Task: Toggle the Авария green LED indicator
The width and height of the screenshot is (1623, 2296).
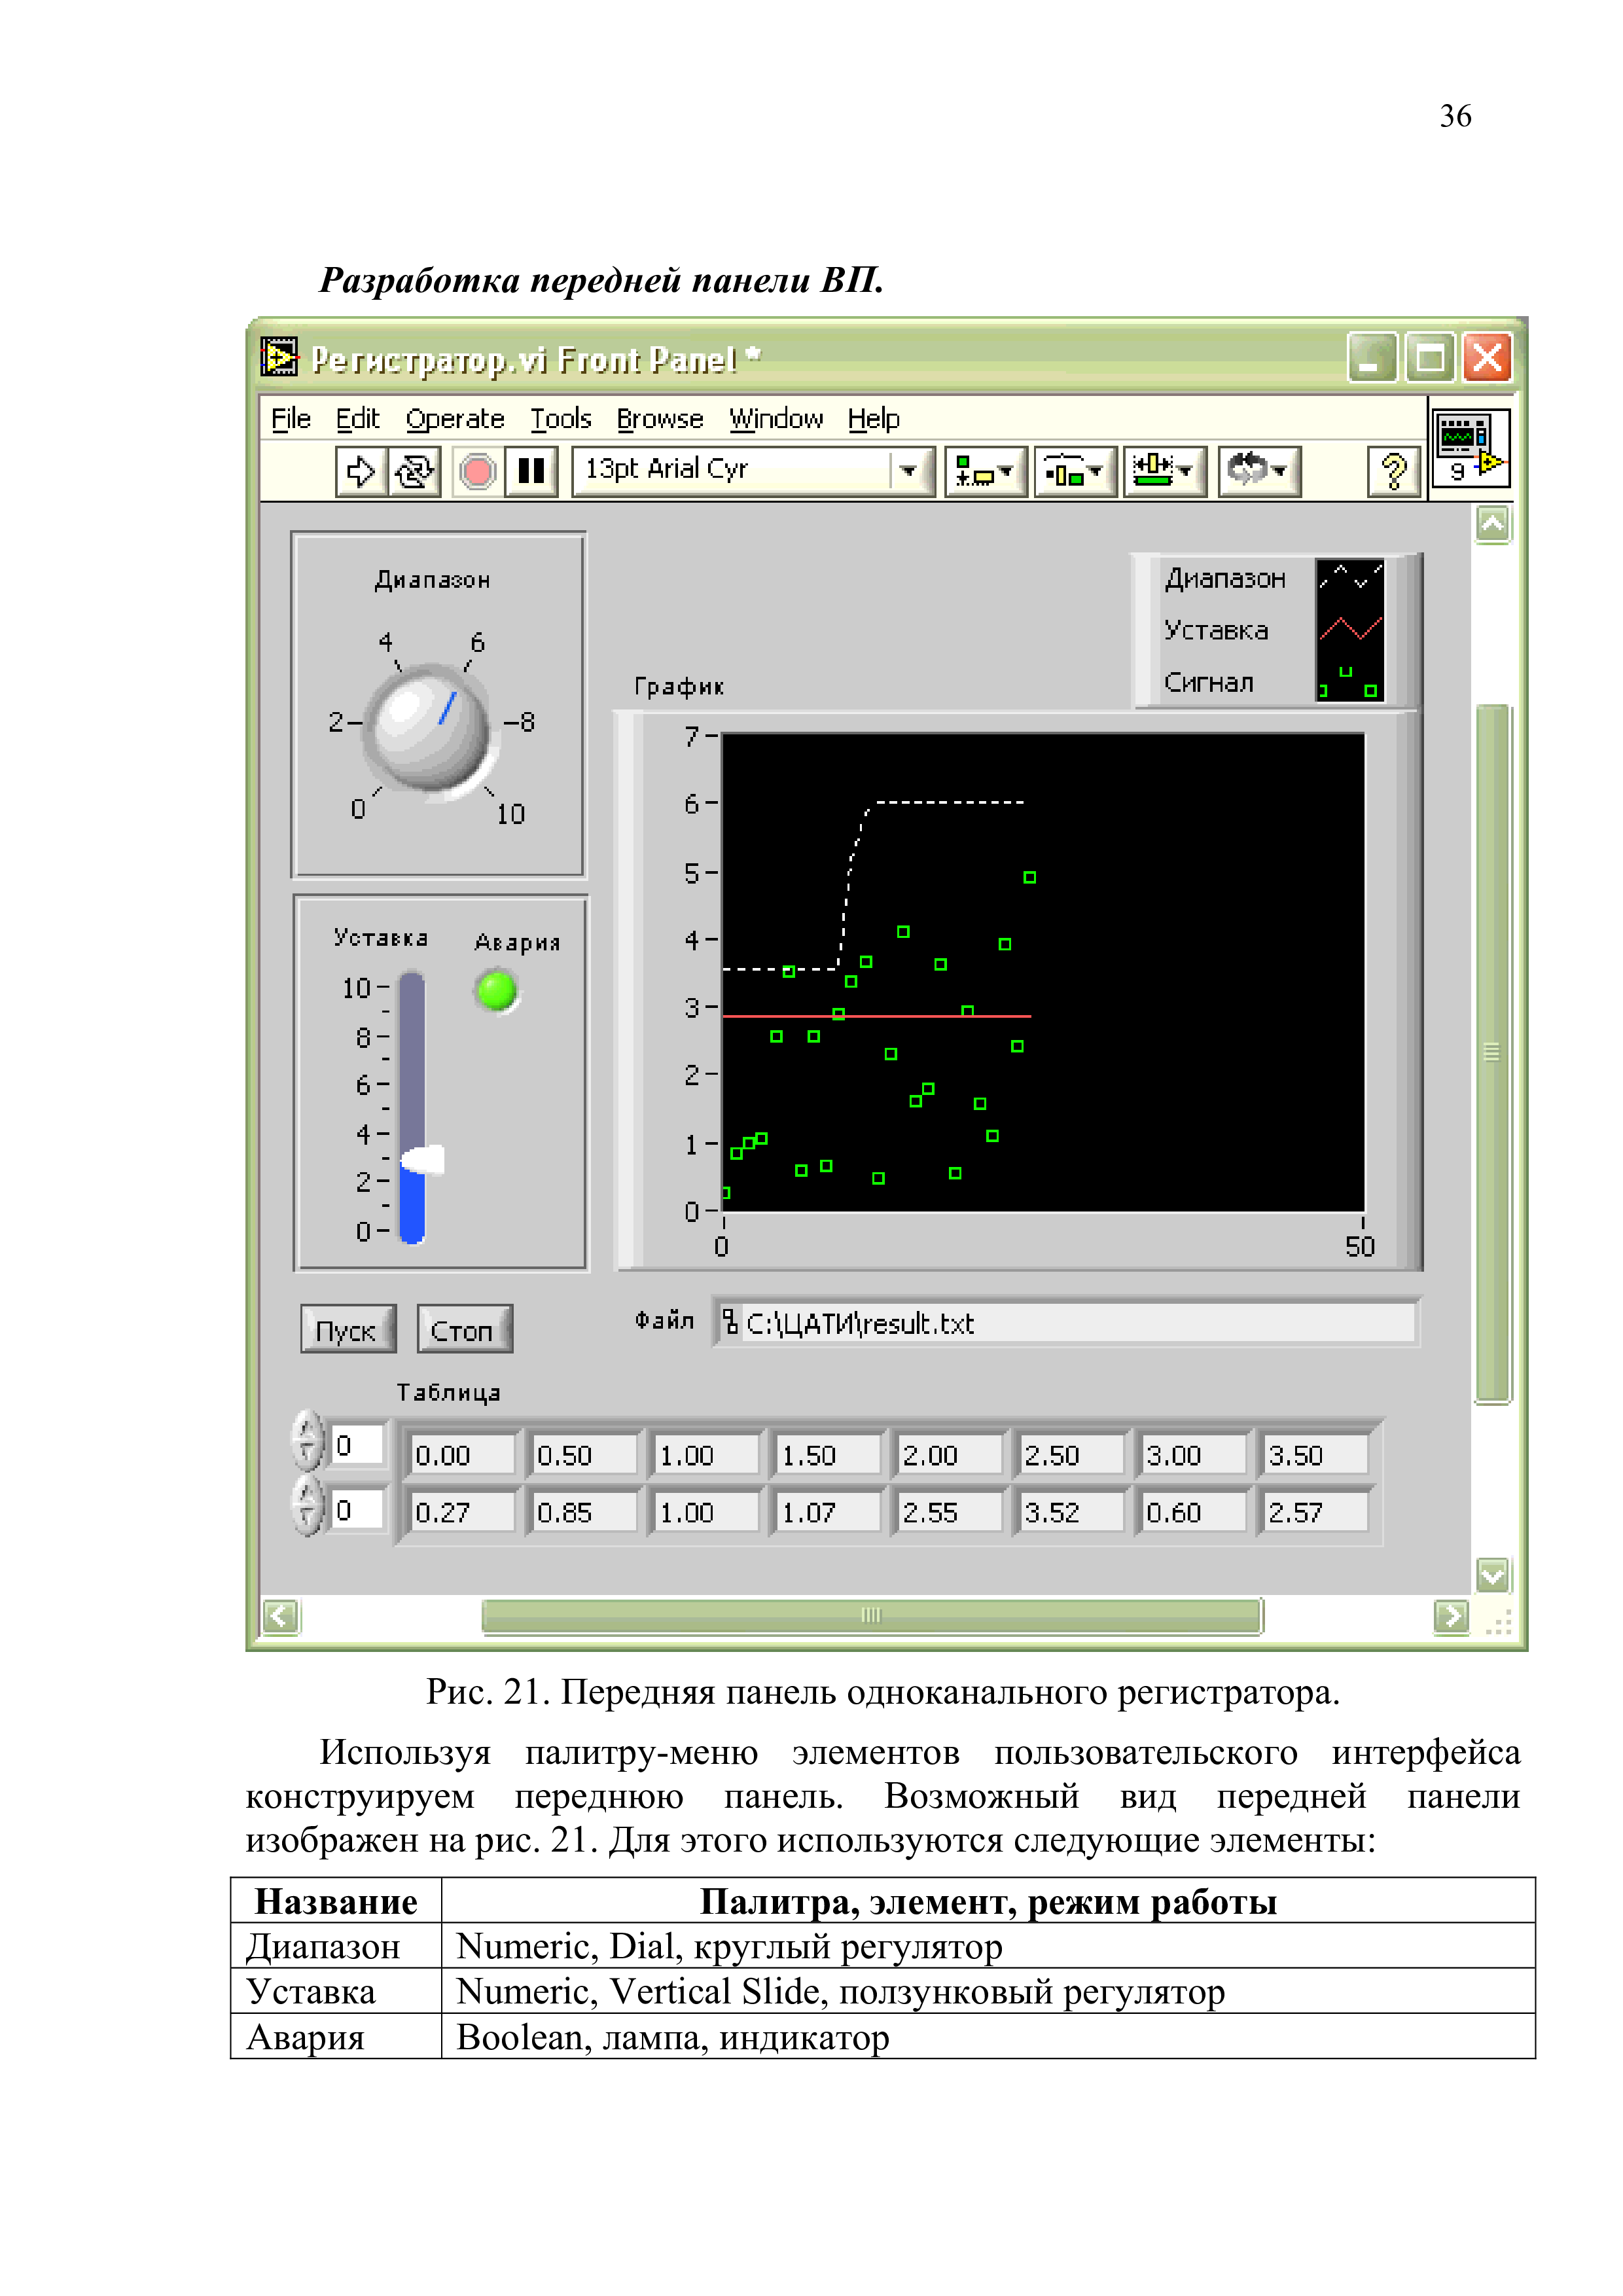Action: (497, 991)
